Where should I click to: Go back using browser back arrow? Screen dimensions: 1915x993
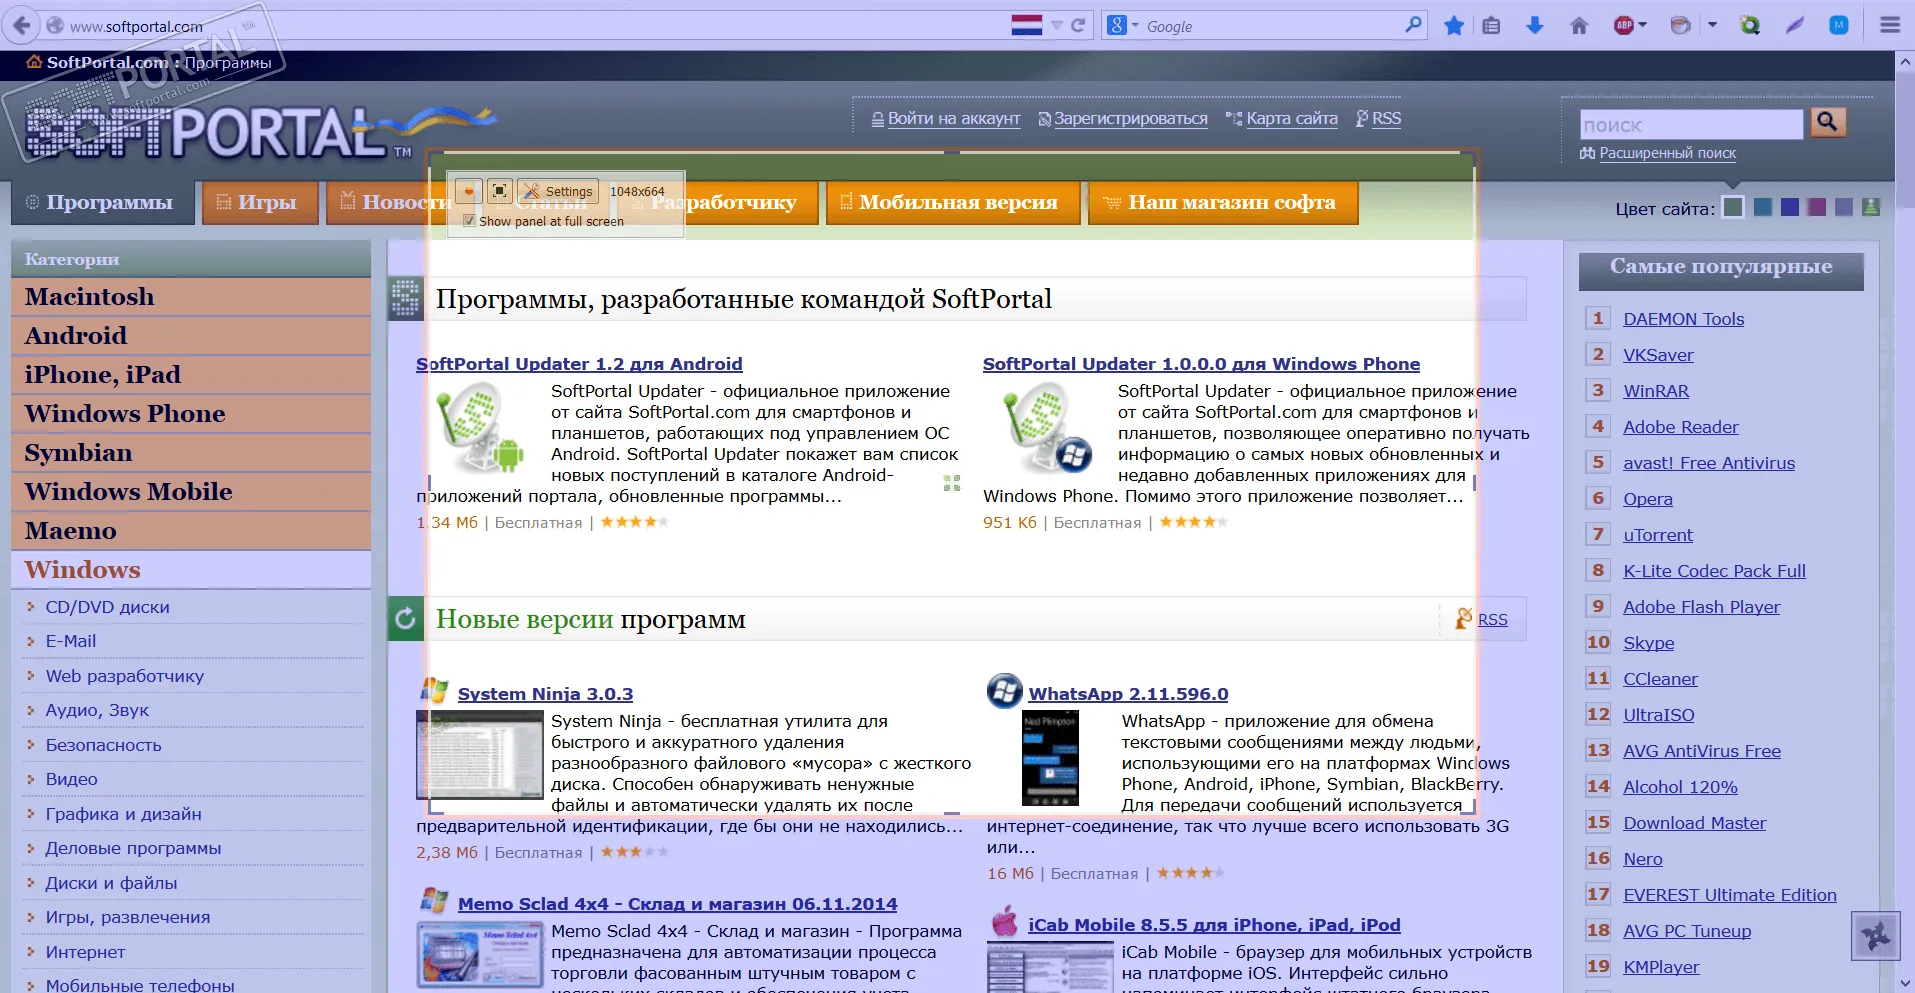[22, 25]
